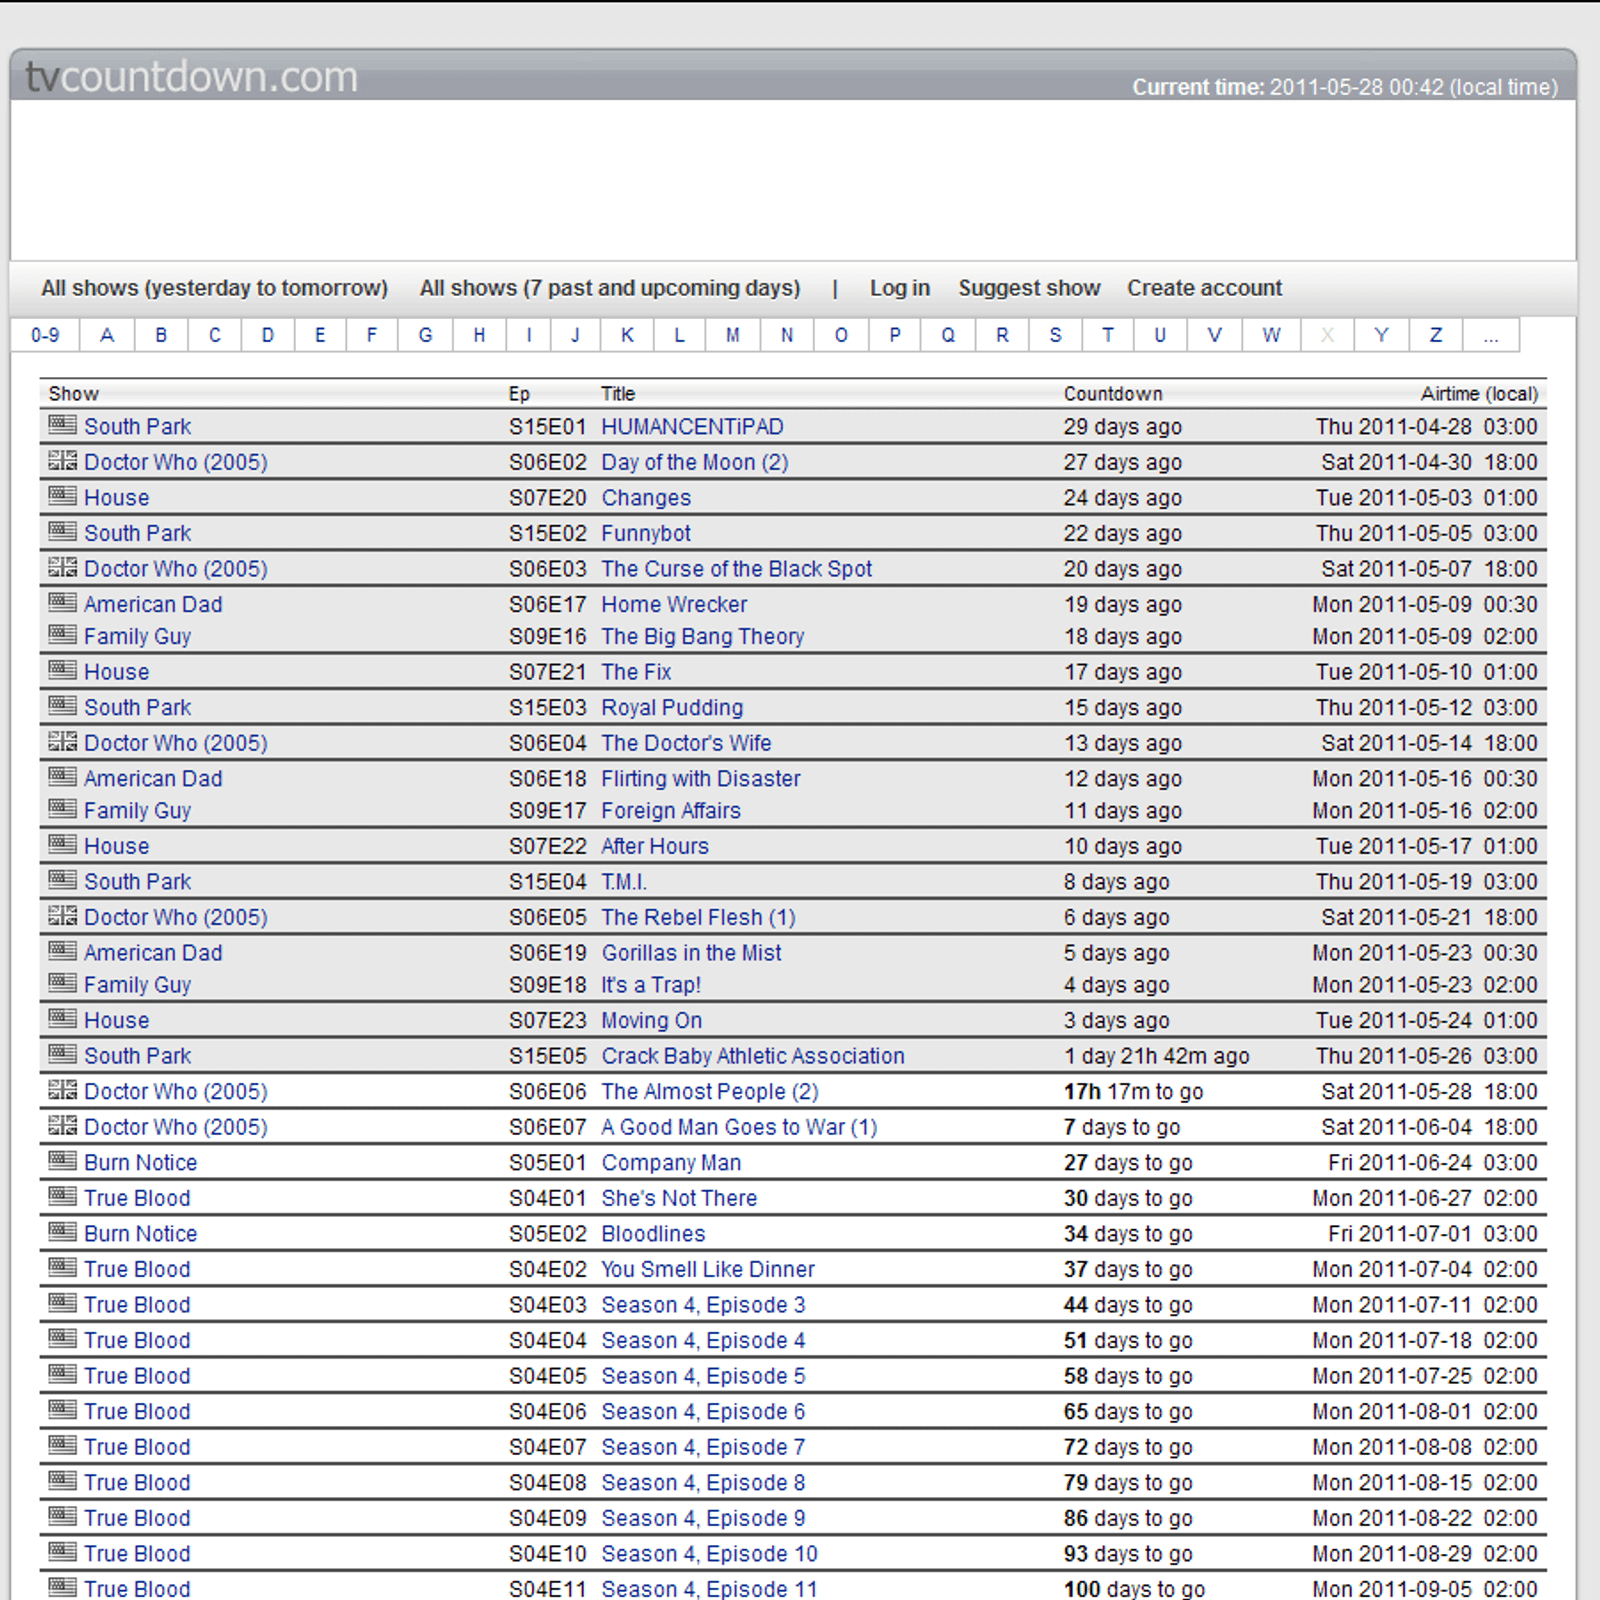Select the letter T tab
Viewport: 1600px width, 1600px height.
1108,335
